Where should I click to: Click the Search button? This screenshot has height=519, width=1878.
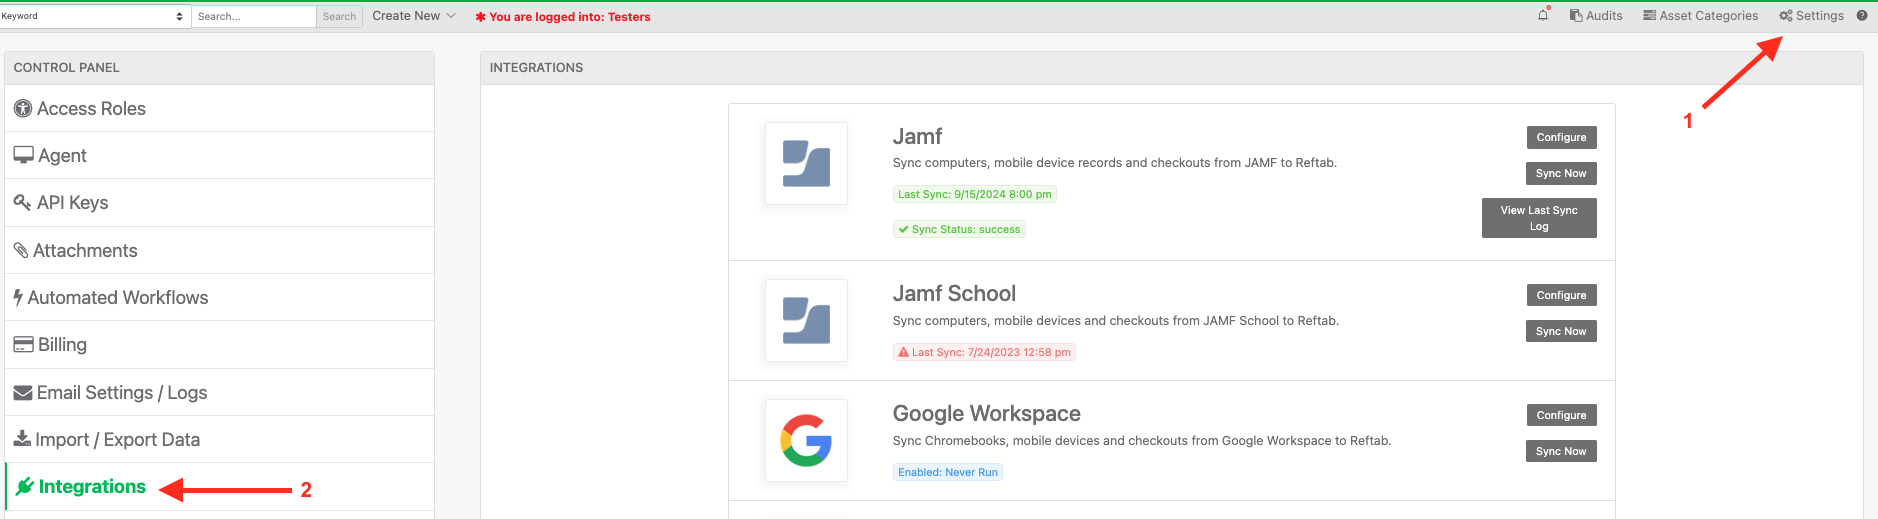click(x=339, y=16)
